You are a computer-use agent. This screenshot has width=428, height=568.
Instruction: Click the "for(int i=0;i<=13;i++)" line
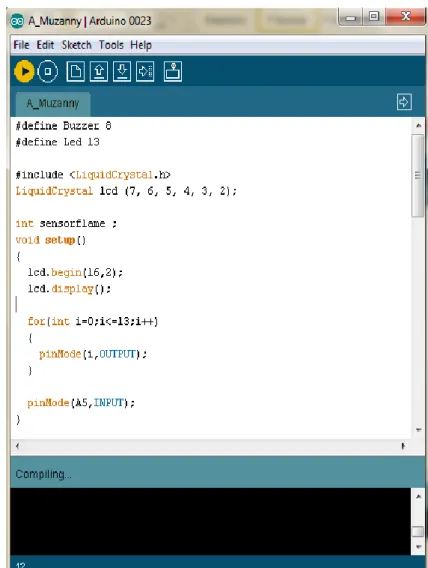[93, 322]
